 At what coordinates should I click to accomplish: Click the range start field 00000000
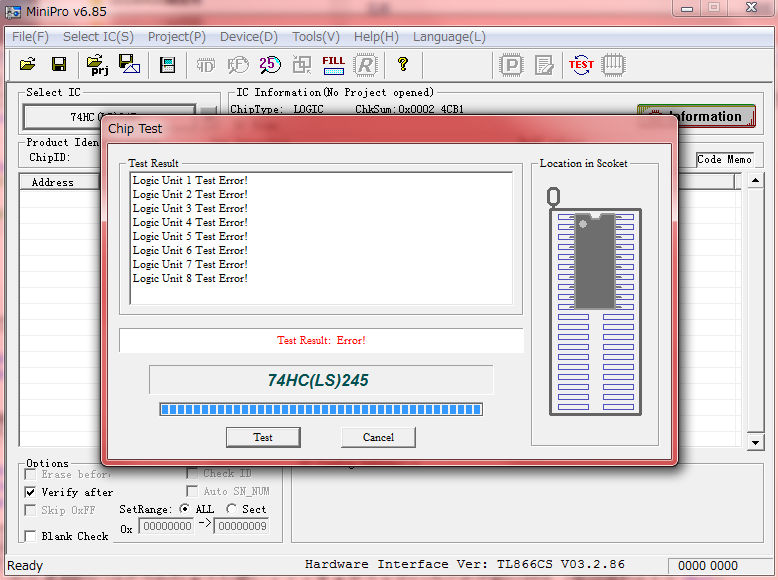(x=167, y=526)
